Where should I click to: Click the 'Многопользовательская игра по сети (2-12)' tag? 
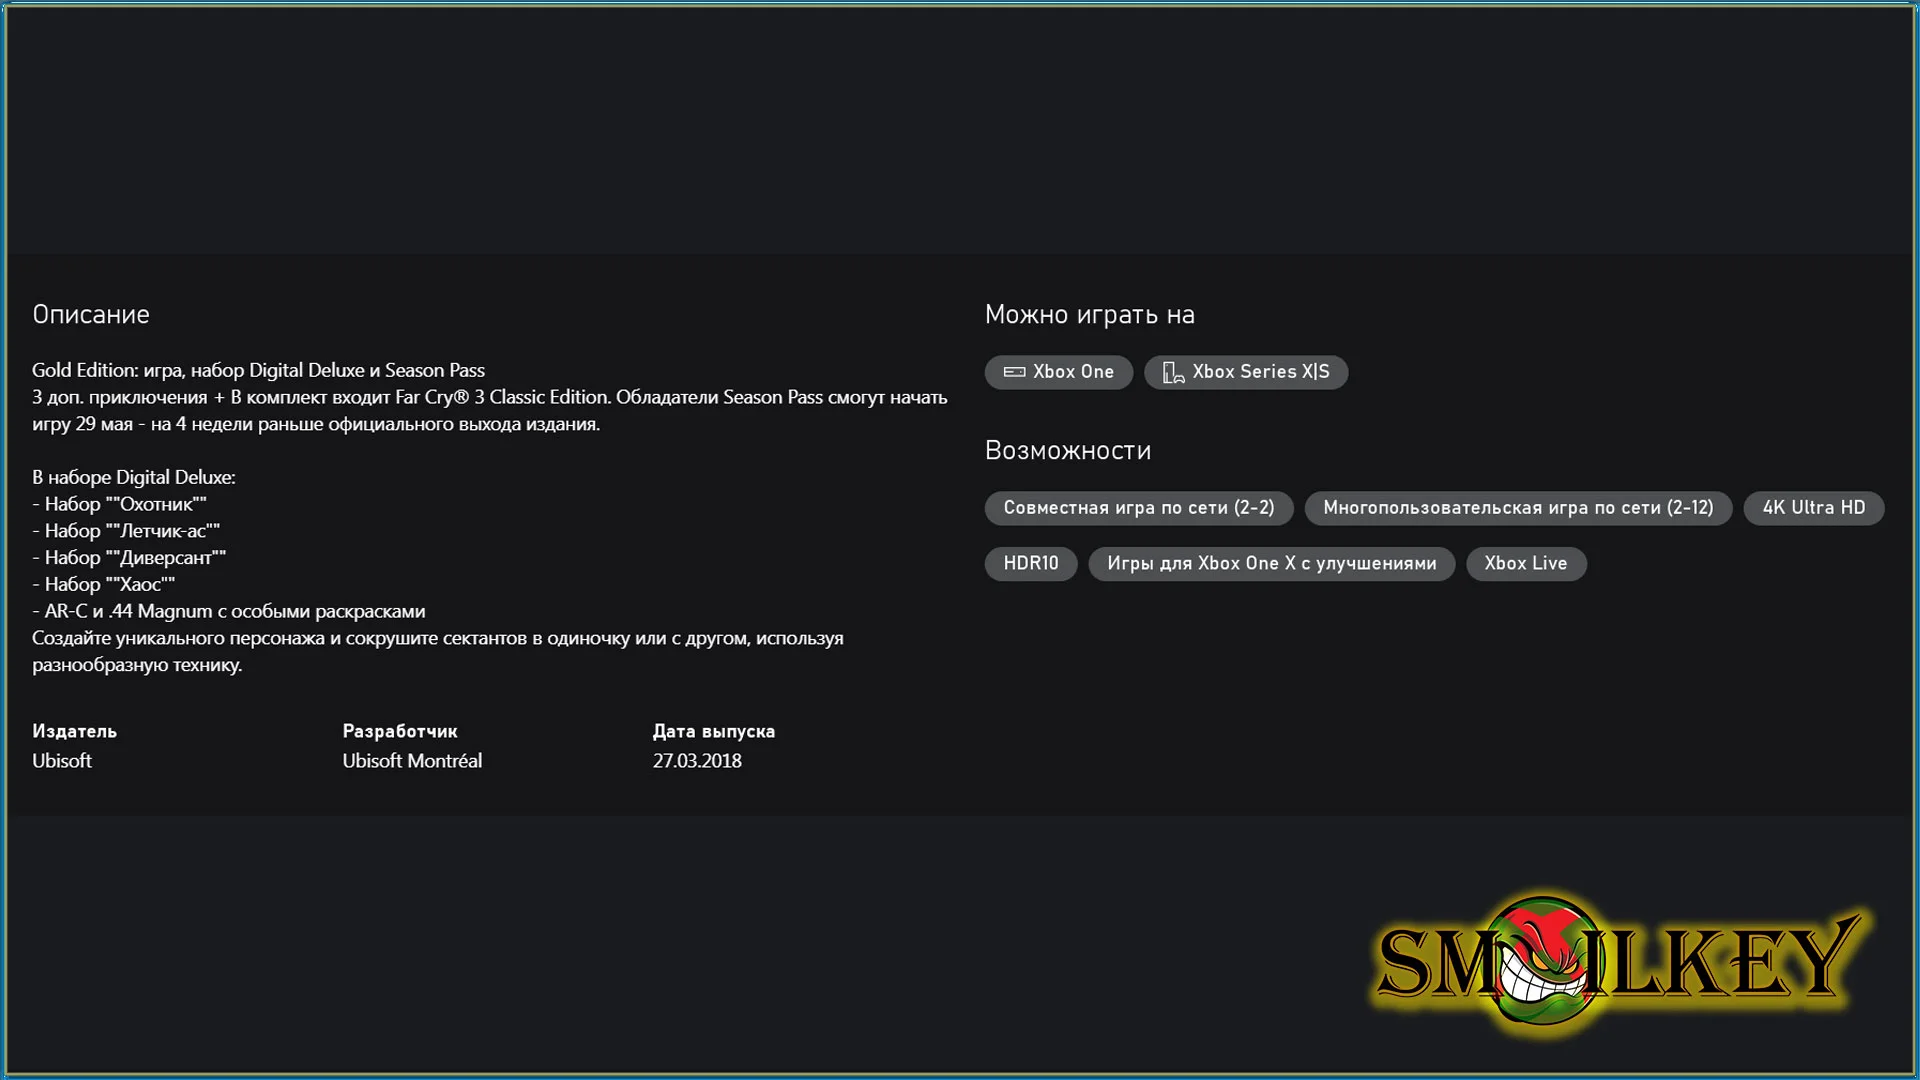coord(1517,508)
